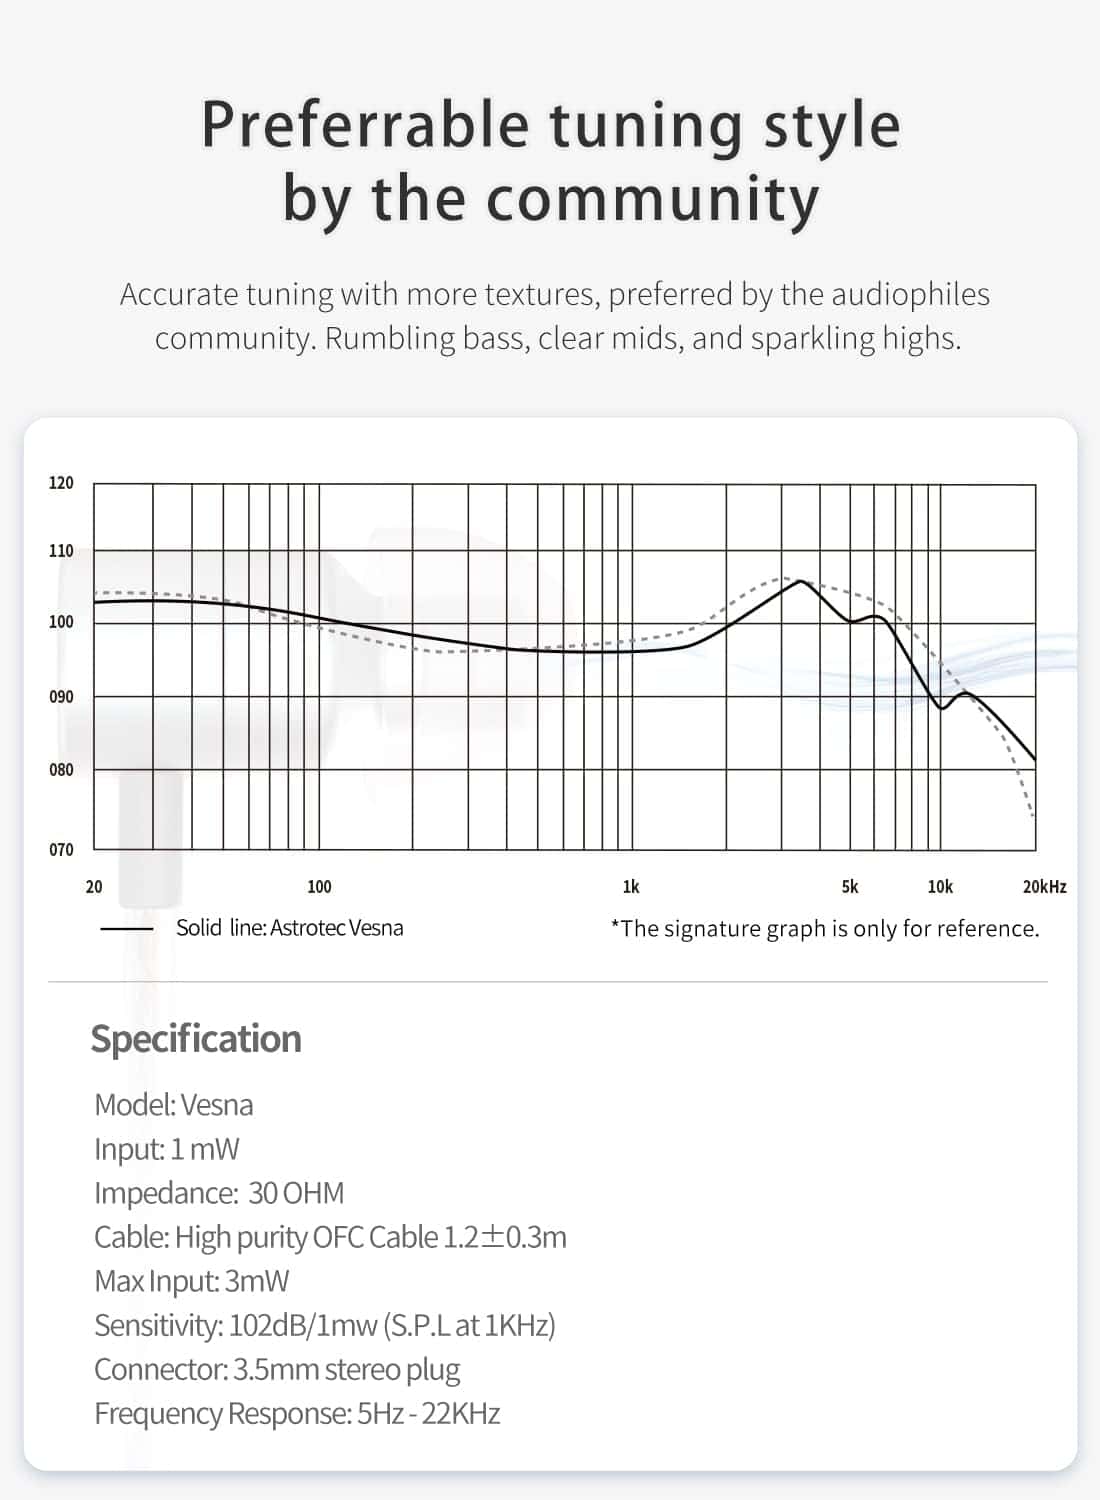Screen dimensions: 1100x1500
Task: Click the solid line legend sample
Action: tap(126, 929)
